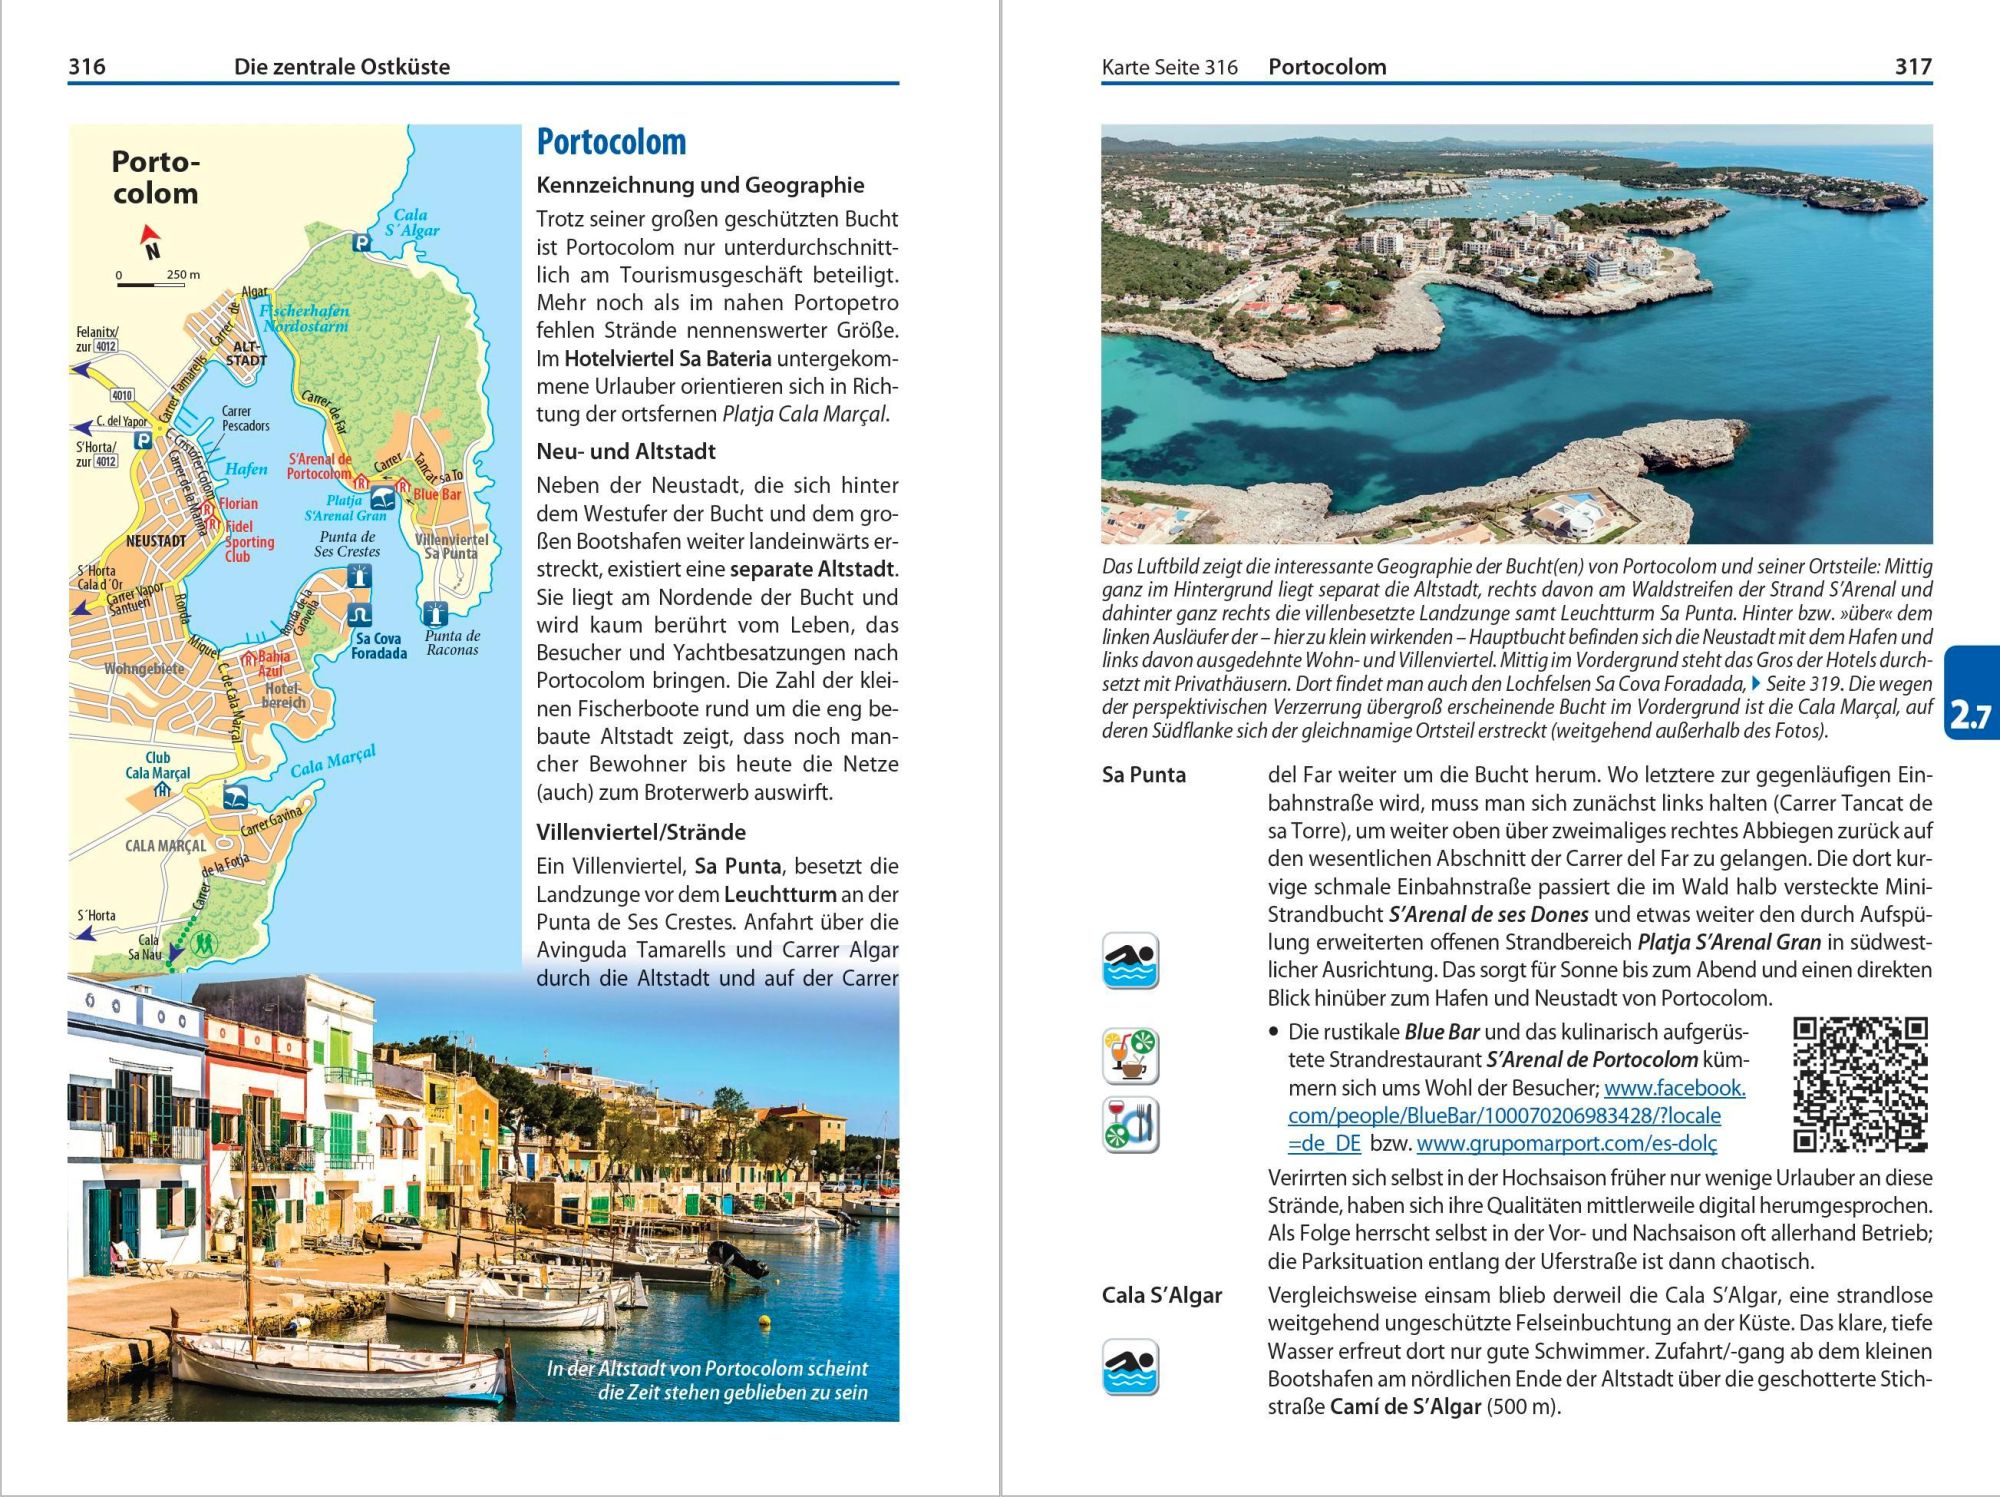Click the restaurant icon beside Fidel Sporting Club

tap(213, 524)
